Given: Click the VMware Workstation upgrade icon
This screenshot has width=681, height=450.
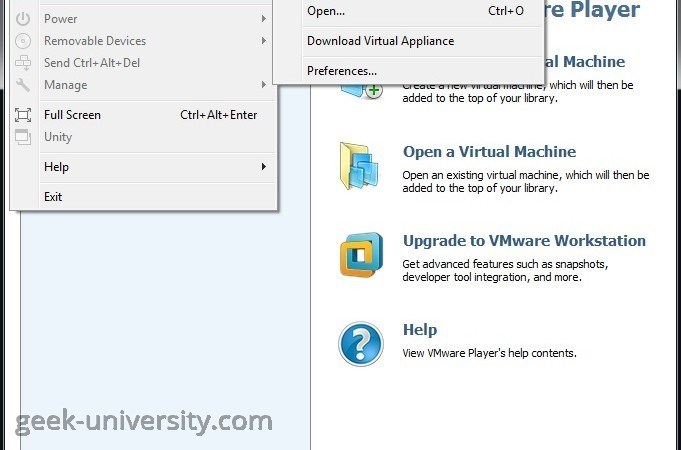Looking at the screenshot, I should [361, 255].
